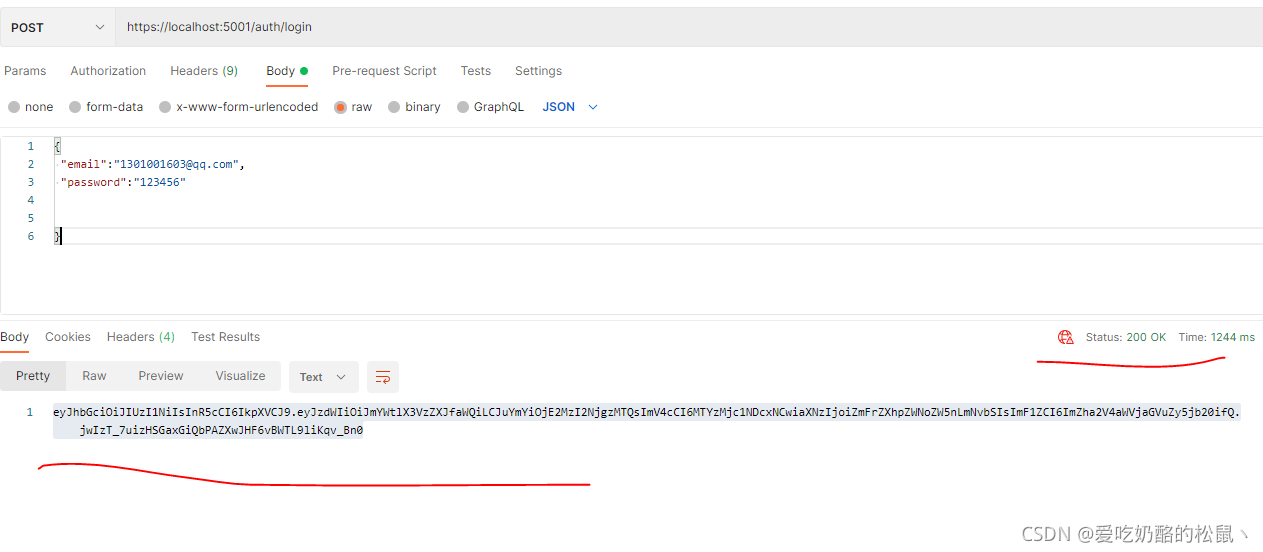Select the Raw response view
The image size is (1263, 552).
click(x=94, y=376)
